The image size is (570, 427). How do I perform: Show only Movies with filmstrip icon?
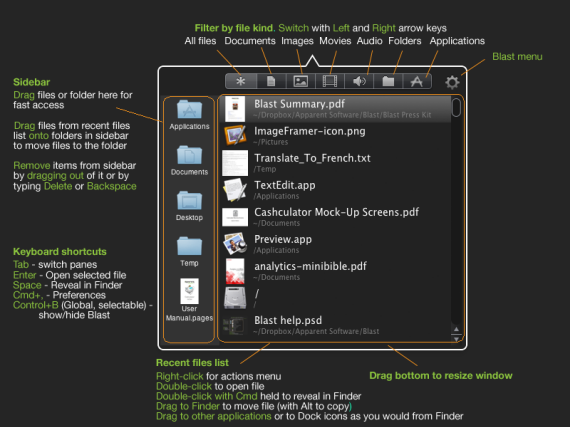click(x=330, y=81)
